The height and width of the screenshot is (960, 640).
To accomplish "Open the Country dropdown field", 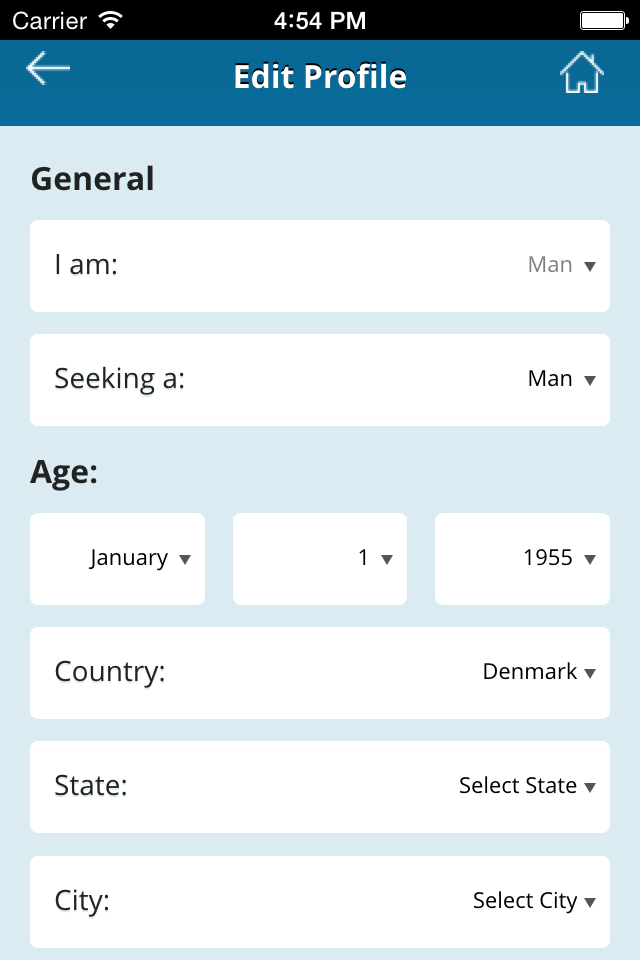I will coord(320,673).
